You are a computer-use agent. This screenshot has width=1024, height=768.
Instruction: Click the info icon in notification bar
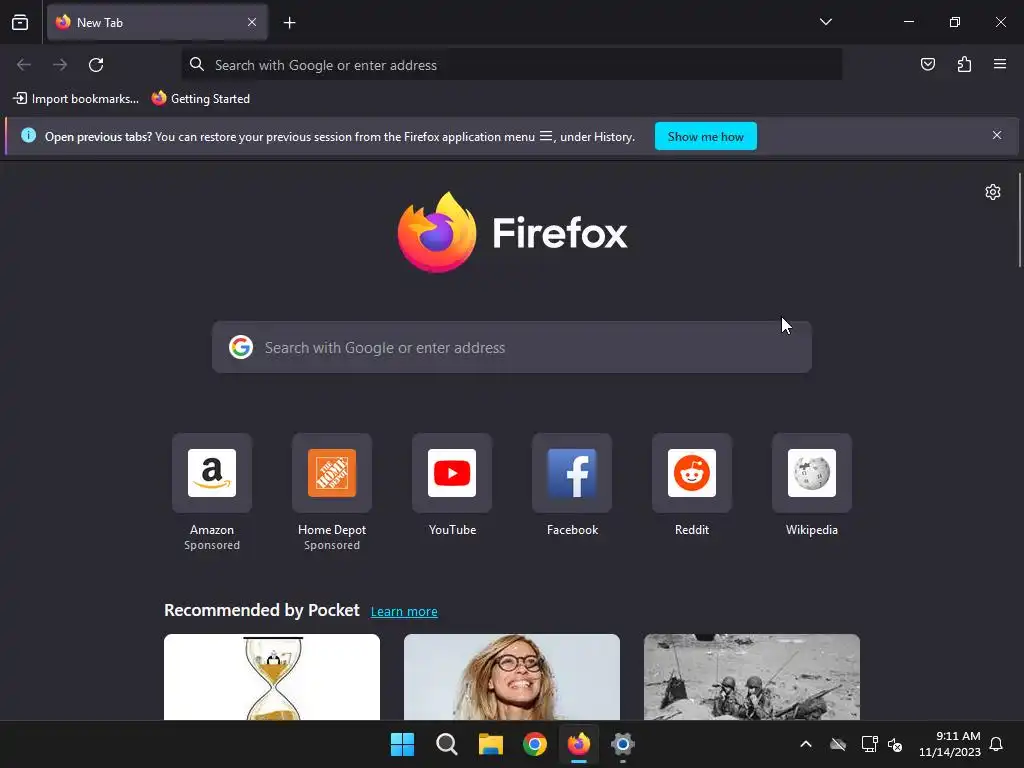pyautogui.click(x=28, y=136)
